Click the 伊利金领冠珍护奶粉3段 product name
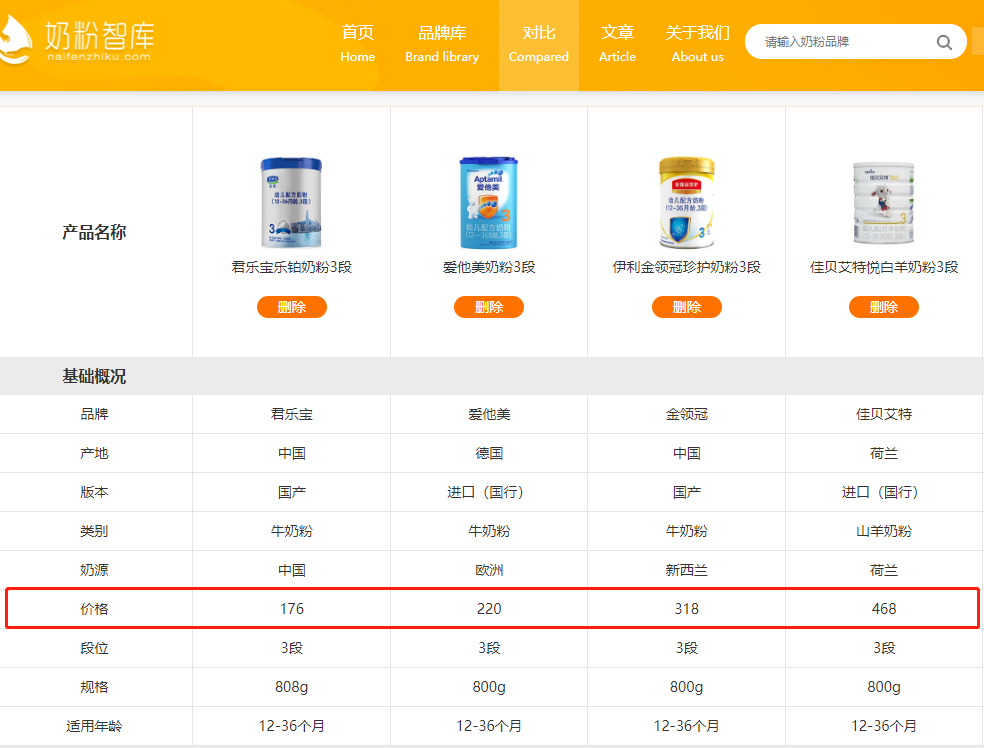 (x=687, y=267)
